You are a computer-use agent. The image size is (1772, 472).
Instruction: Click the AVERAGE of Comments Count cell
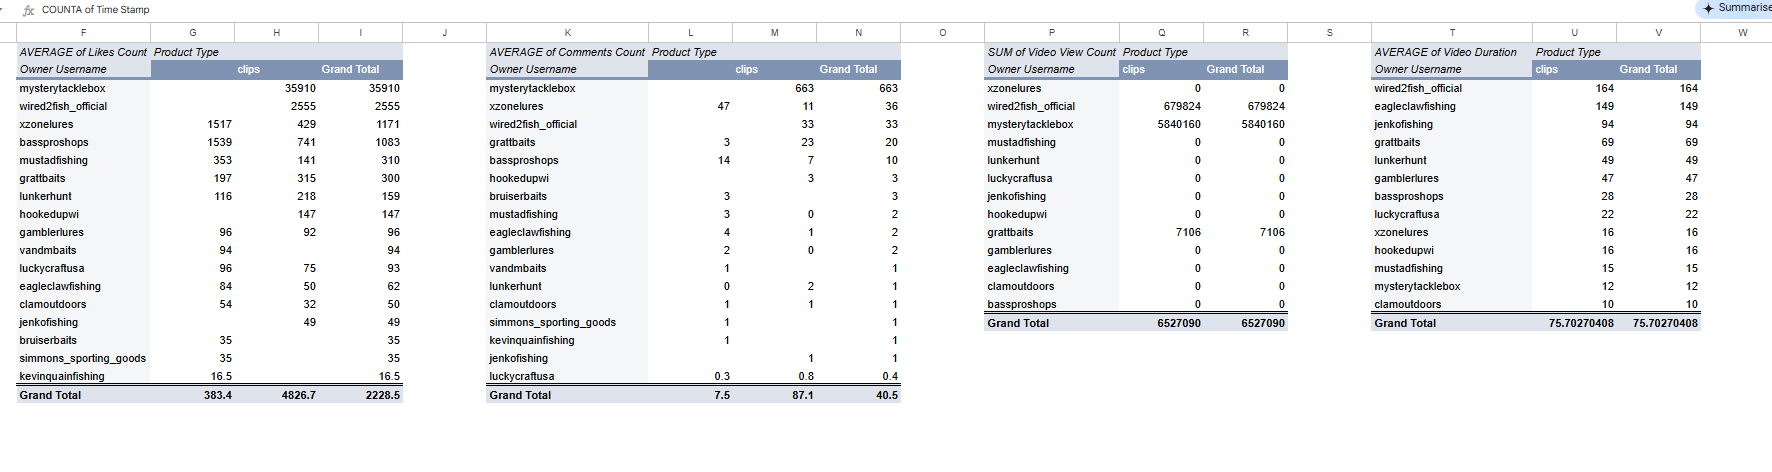[568, 52]
